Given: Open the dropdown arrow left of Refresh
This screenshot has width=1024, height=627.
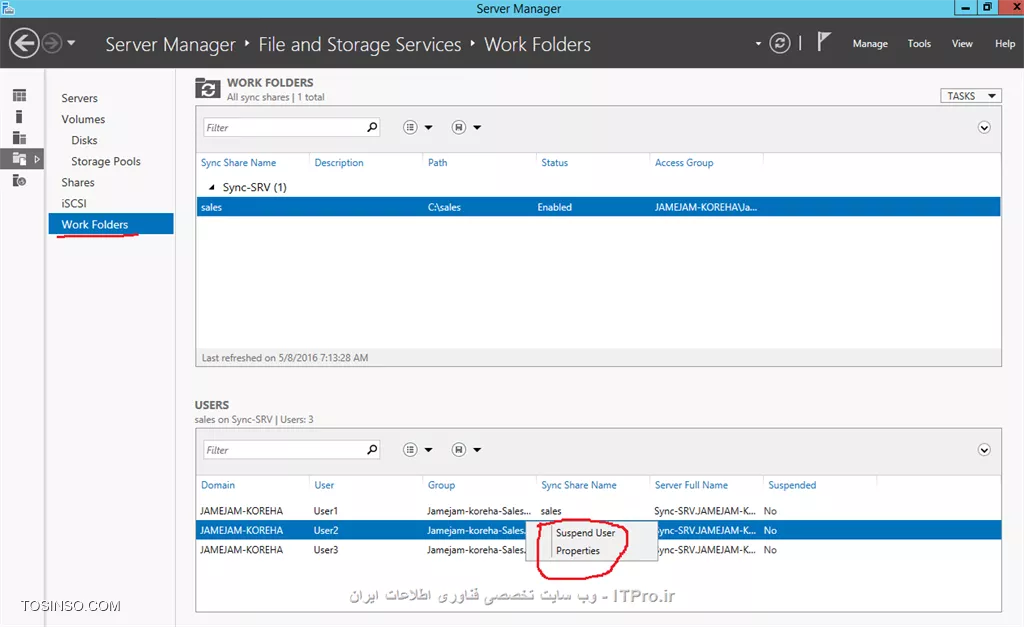Looking at the screenshot, I should click(x=758, y=44).
